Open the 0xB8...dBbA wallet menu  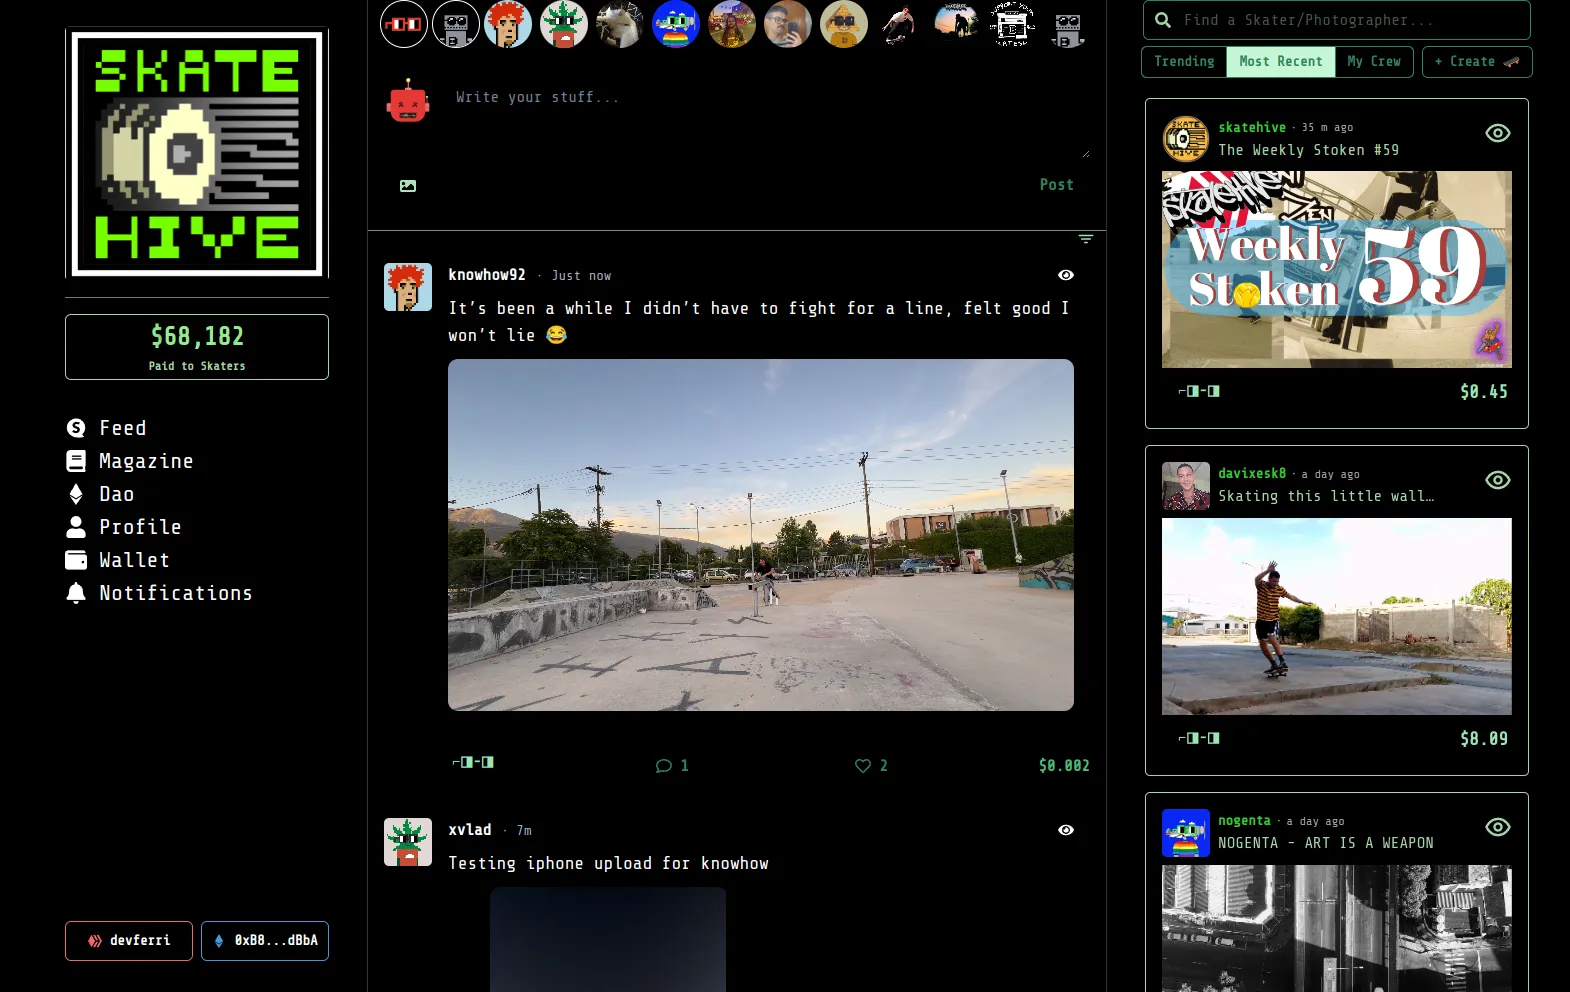pos(265,941)
